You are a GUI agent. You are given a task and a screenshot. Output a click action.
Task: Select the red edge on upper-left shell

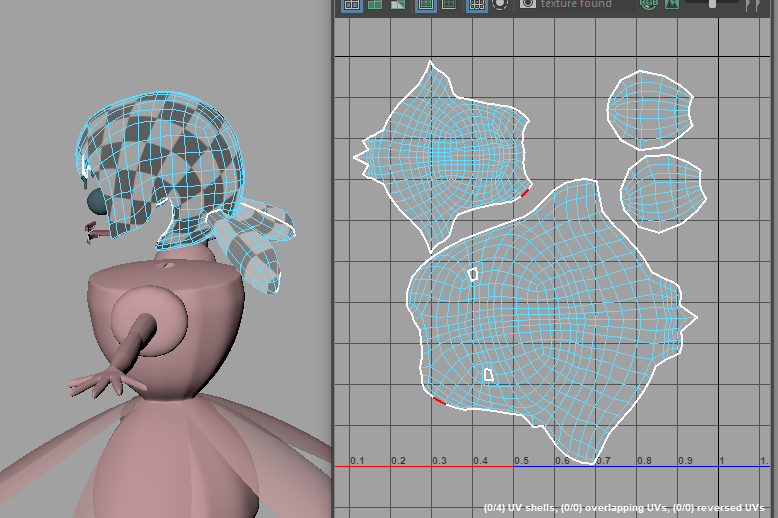pyautogui.click(x=525, y=193)
